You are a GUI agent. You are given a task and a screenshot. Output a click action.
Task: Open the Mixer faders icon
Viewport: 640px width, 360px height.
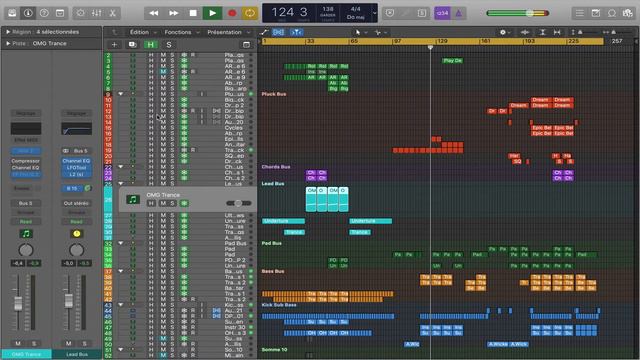point(97,13)
